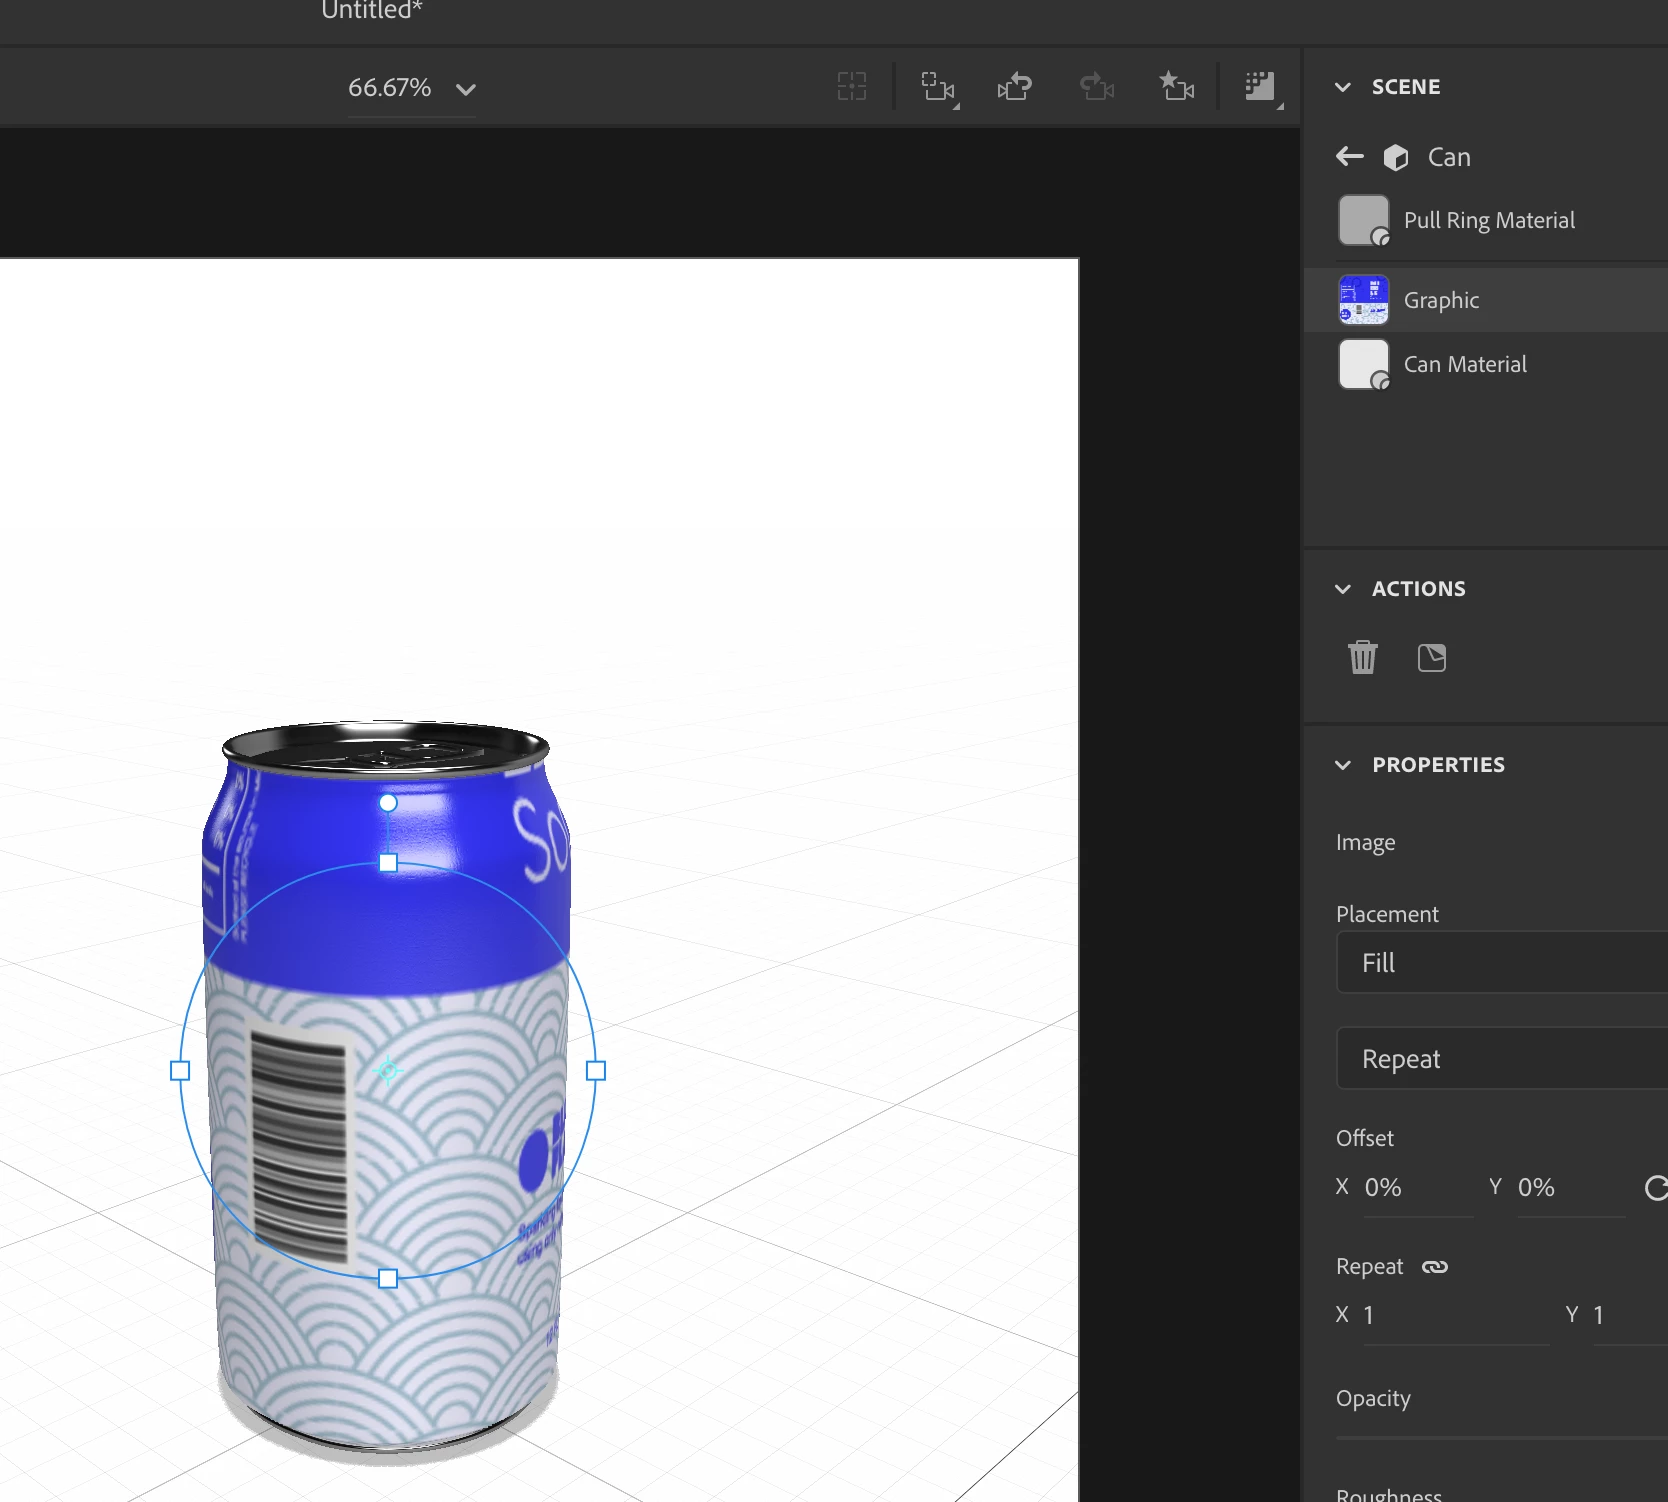Select the Pull Ring Material row
This screenshot has width=1668, height=1502.
point(1486,220)
